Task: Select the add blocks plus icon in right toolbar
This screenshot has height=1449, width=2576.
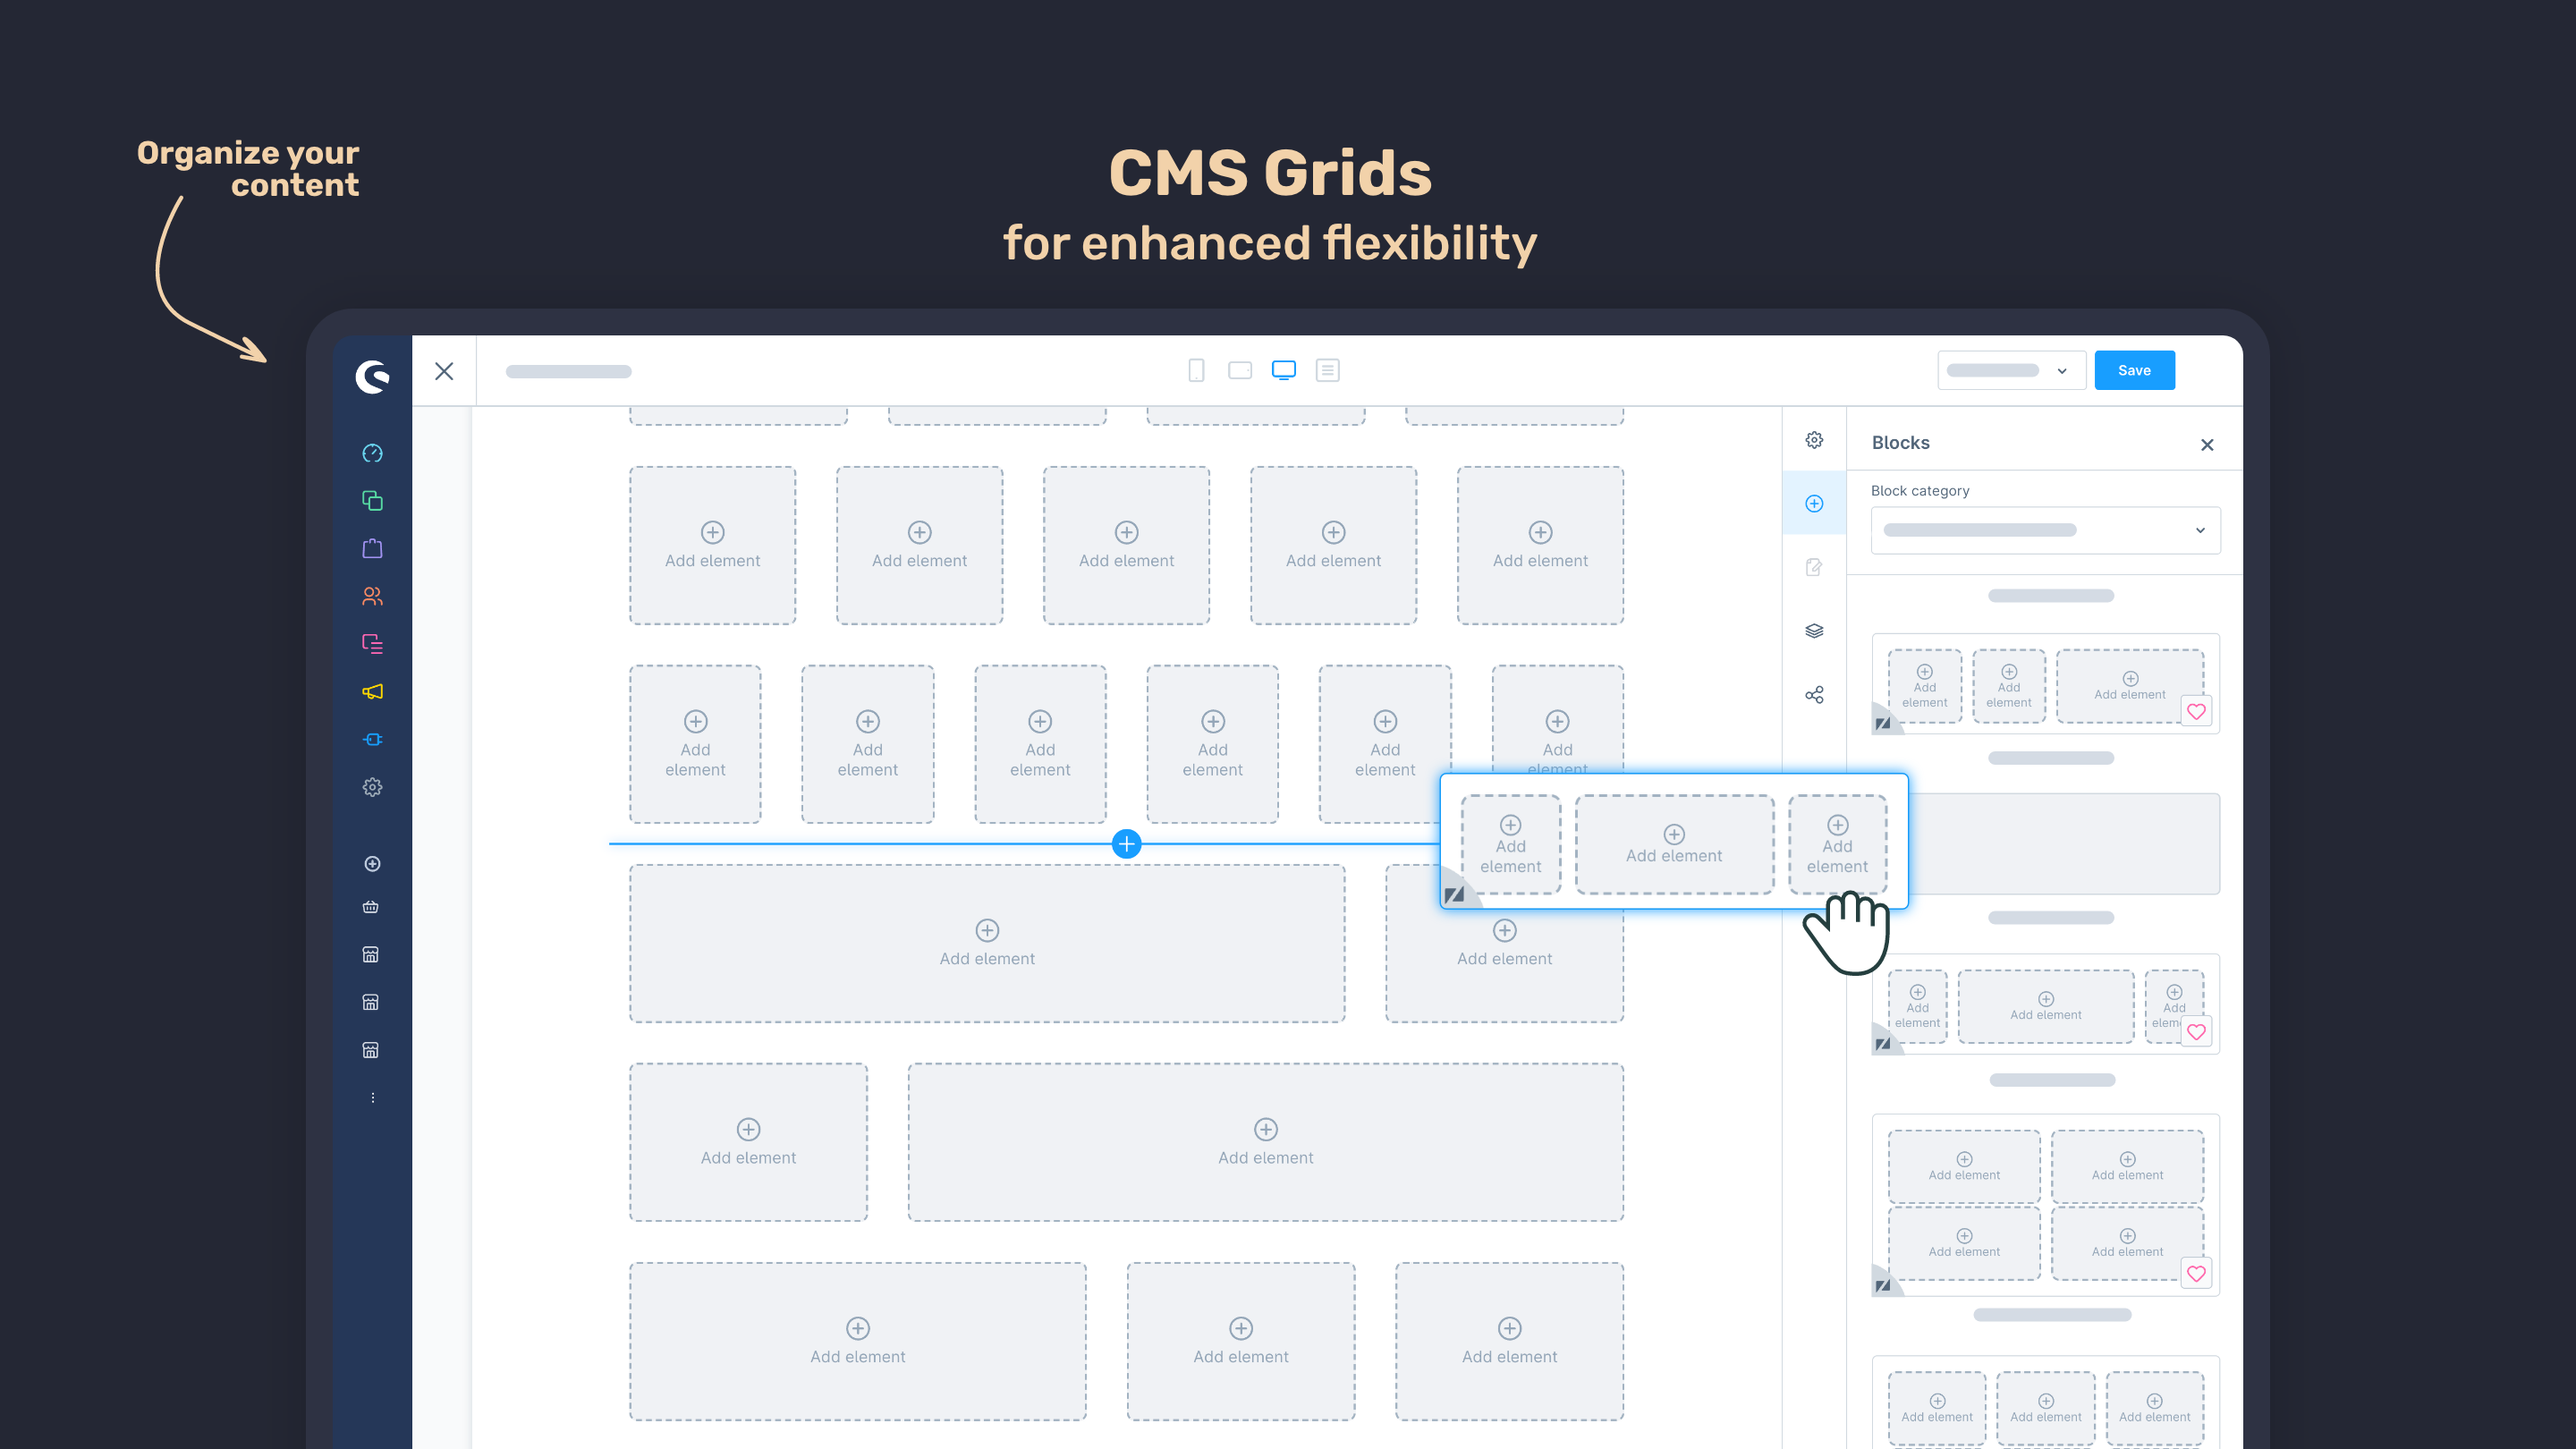Action: [x=1814, y=504]
